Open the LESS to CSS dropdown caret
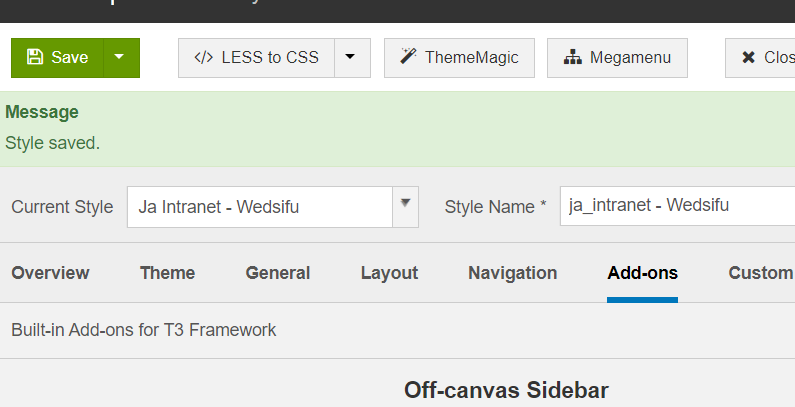The image size is (795, 407). 351,57
